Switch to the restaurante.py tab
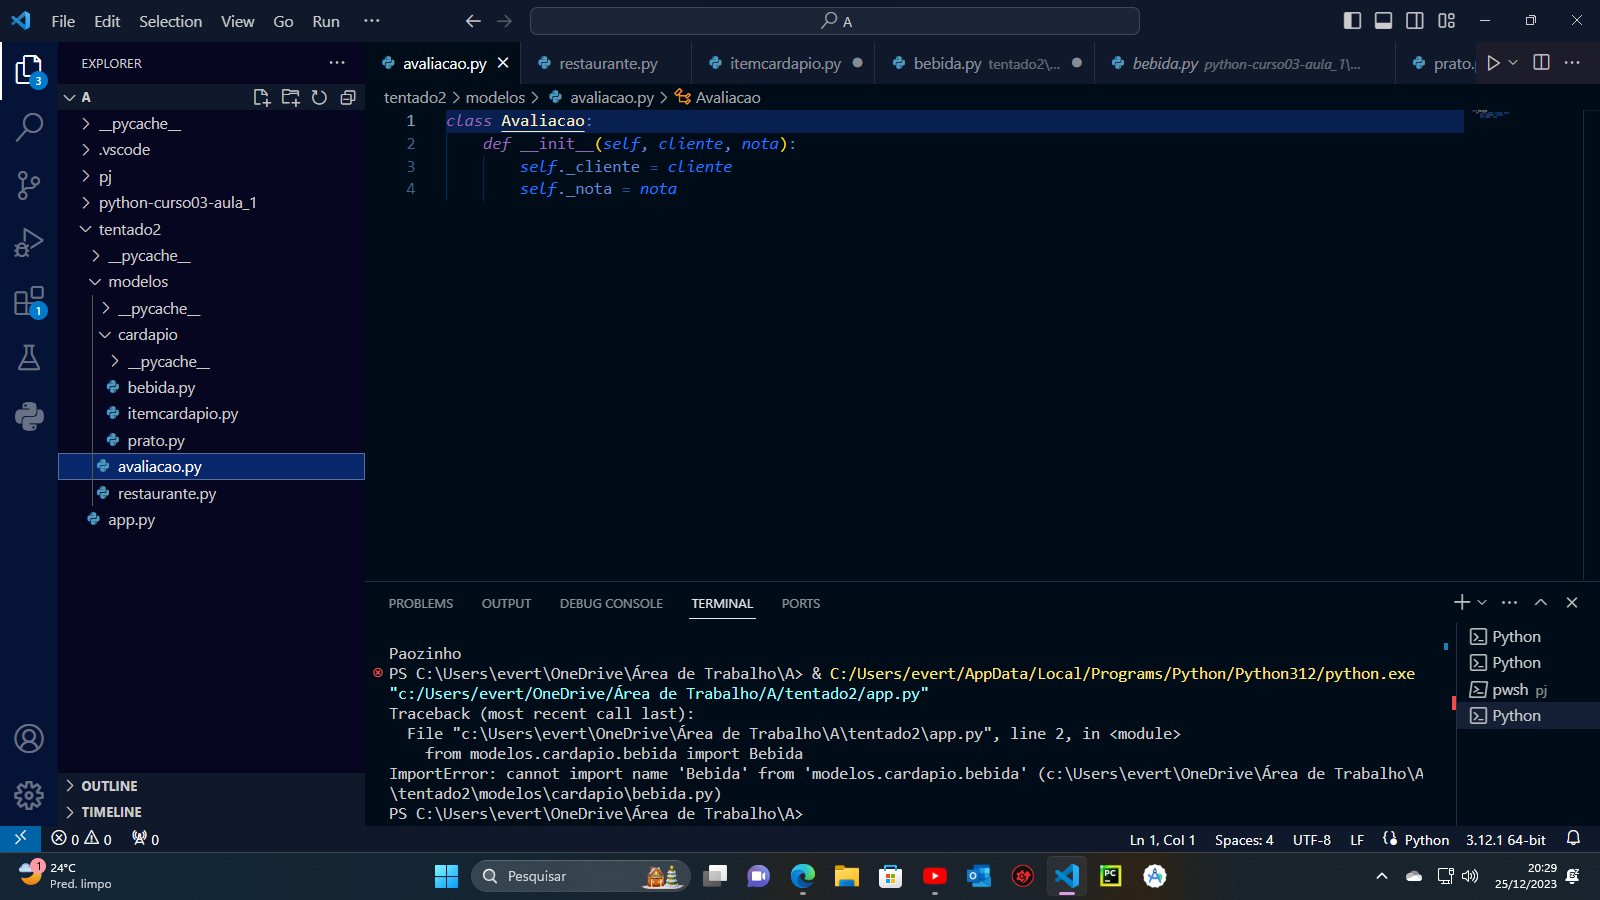Viewport: 1600px width, 900px height. pyautogui.click(x=608, y=63)
